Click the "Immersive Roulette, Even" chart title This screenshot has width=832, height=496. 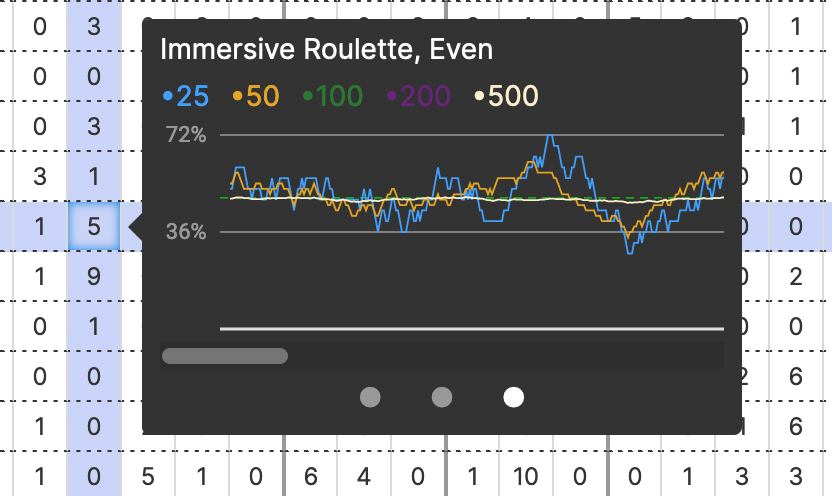pos(326,49)
